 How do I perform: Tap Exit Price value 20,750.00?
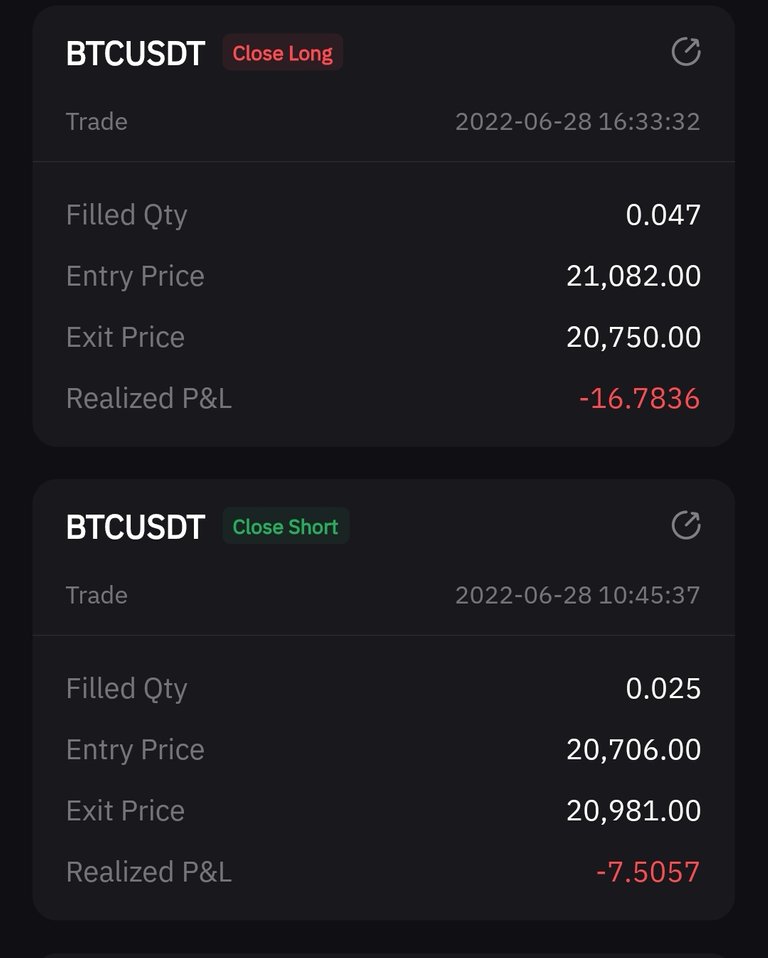click(x=634, y=337)
